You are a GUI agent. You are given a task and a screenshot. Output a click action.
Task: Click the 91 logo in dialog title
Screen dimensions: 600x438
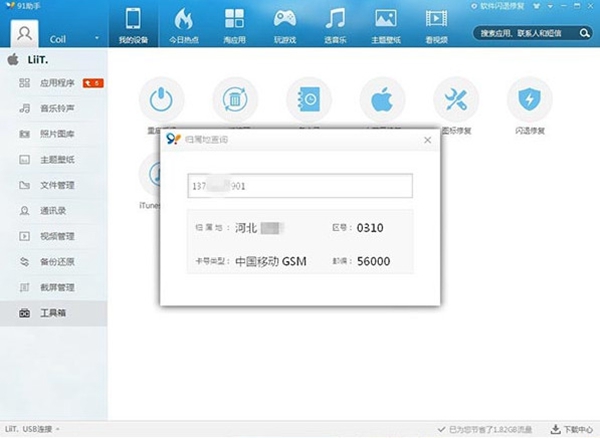point(173,138)
